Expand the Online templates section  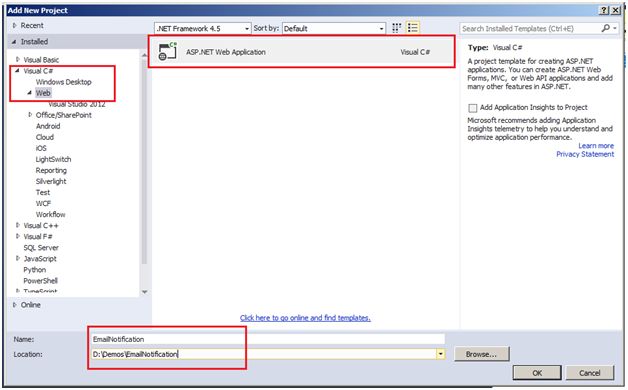pos(14,305)
